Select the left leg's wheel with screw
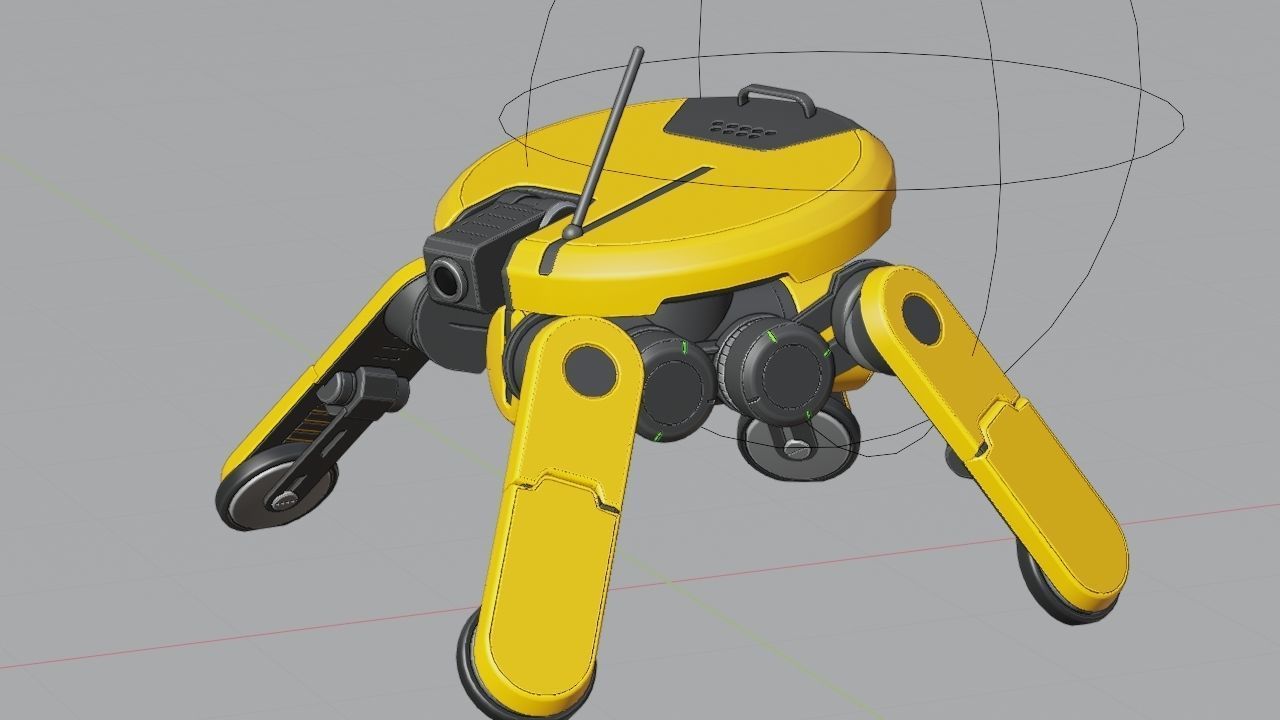 (x=277, y=490)
